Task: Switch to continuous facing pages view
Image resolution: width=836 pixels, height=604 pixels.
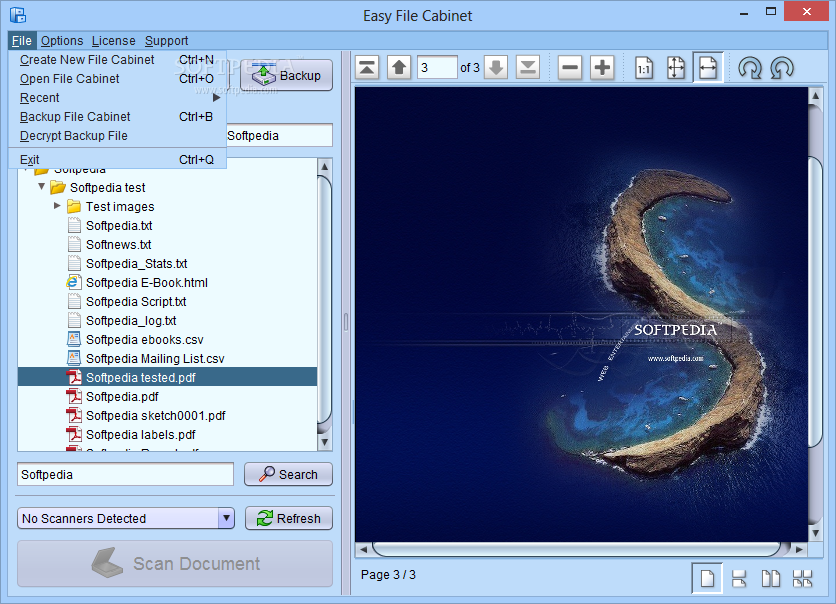Action: click(802, 578)
